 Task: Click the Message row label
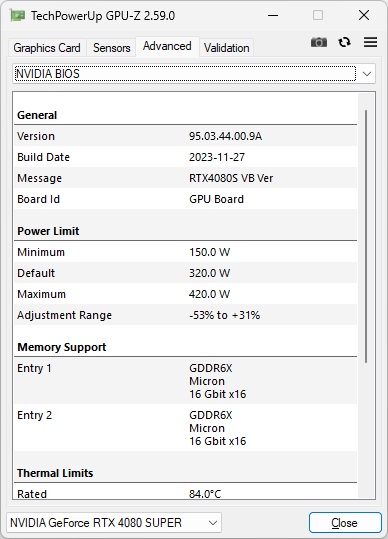tap(40, 178)
